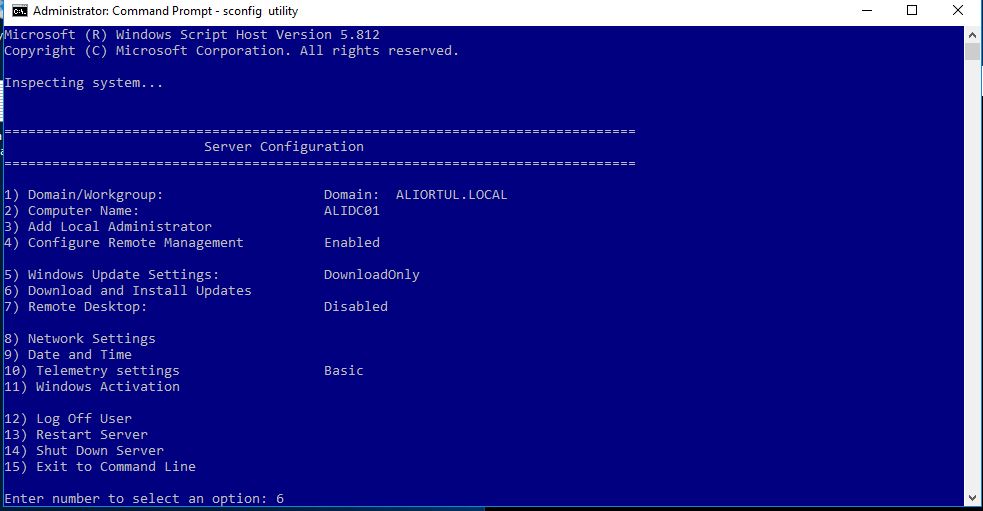Click the vertical scrollbar thumb
Viewport: 983px width, 511px height.
pyautogui.click(x=972, y=53)
